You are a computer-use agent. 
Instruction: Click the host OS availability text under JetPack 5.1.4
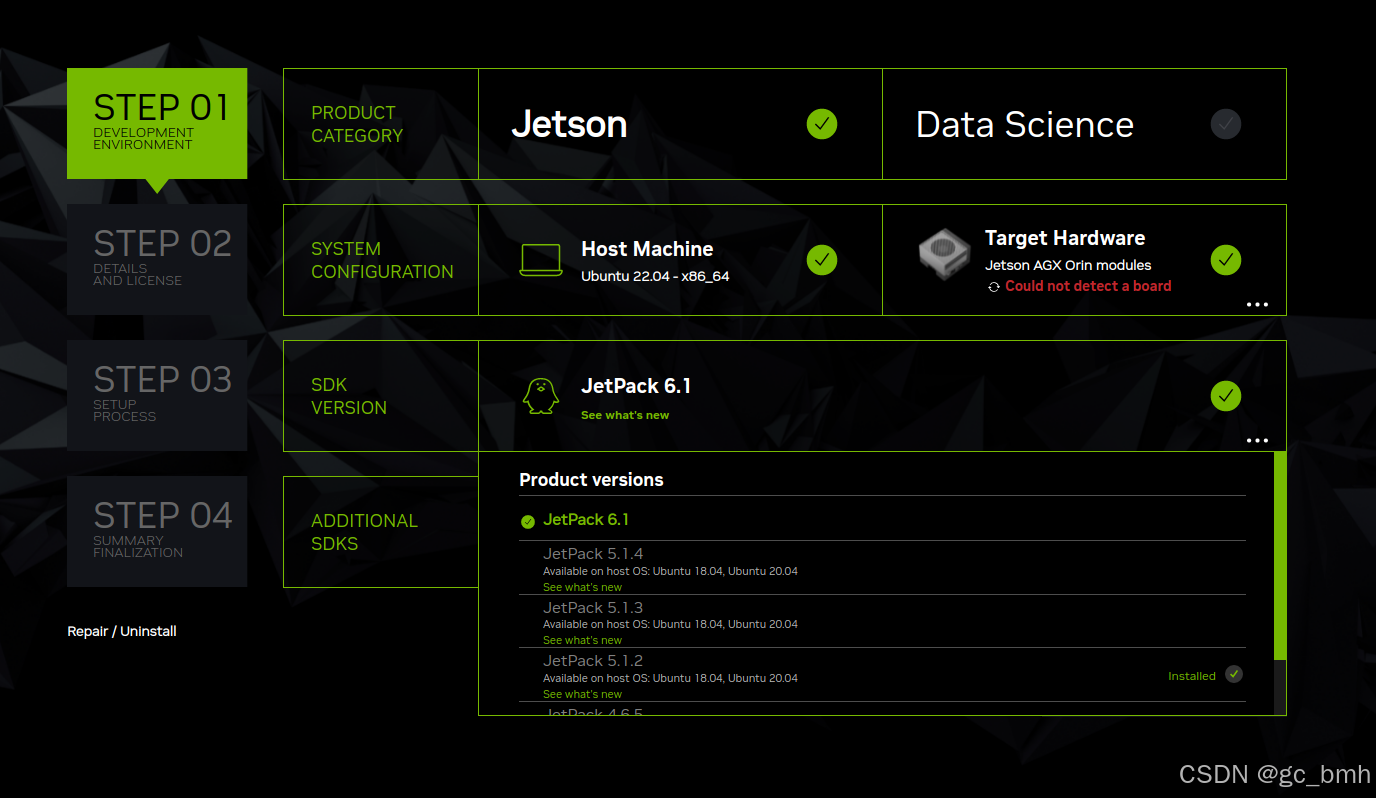coord(670,571)
